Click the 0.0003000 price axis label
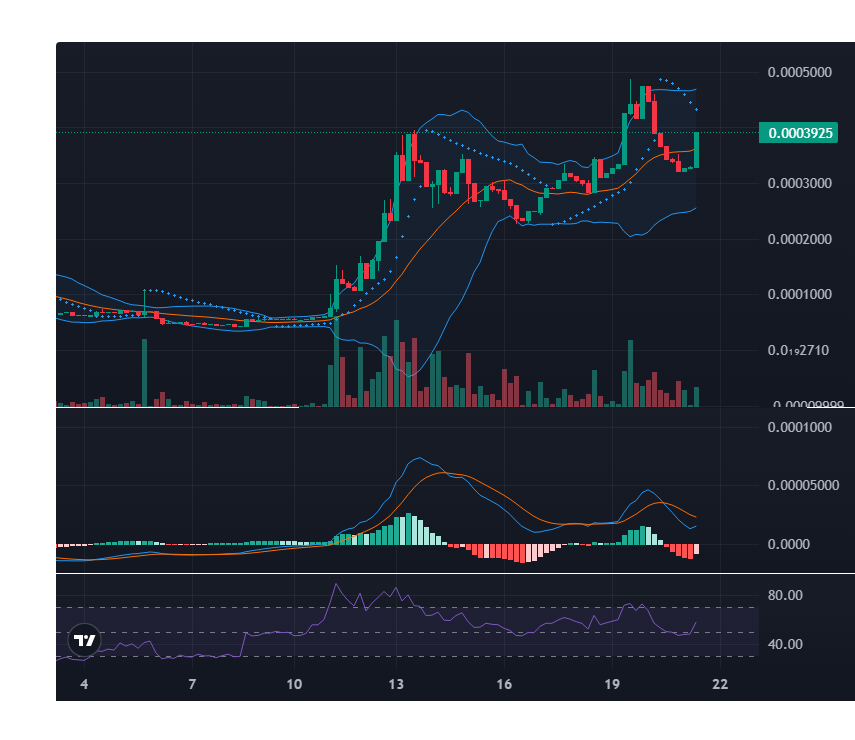 pyautogui.click(x=799, y=183)
